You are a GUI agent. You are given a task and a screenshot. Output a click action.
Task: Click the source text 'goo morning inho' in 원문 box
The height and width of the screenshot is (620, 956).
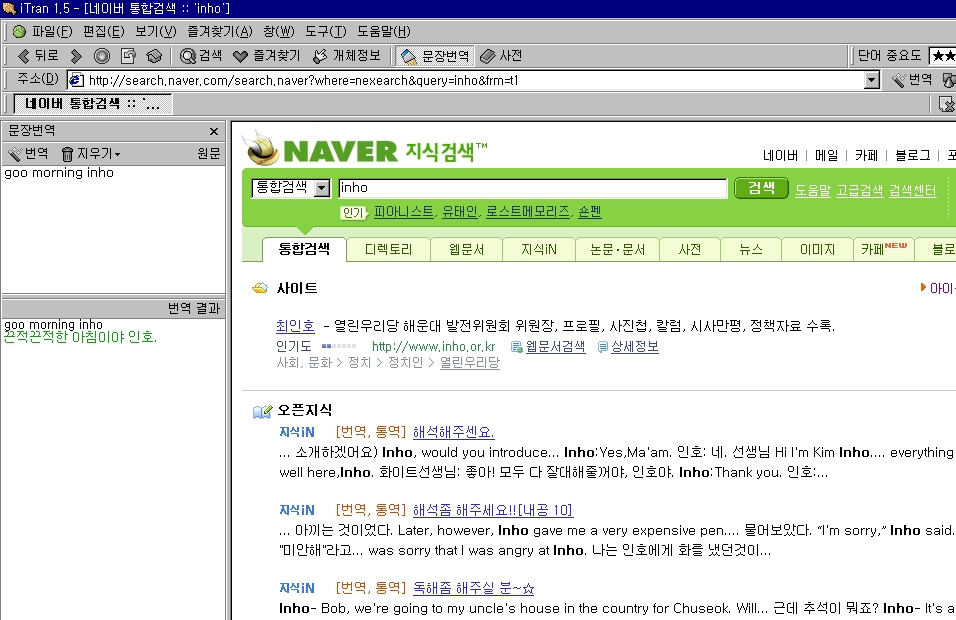click(59, 173)
